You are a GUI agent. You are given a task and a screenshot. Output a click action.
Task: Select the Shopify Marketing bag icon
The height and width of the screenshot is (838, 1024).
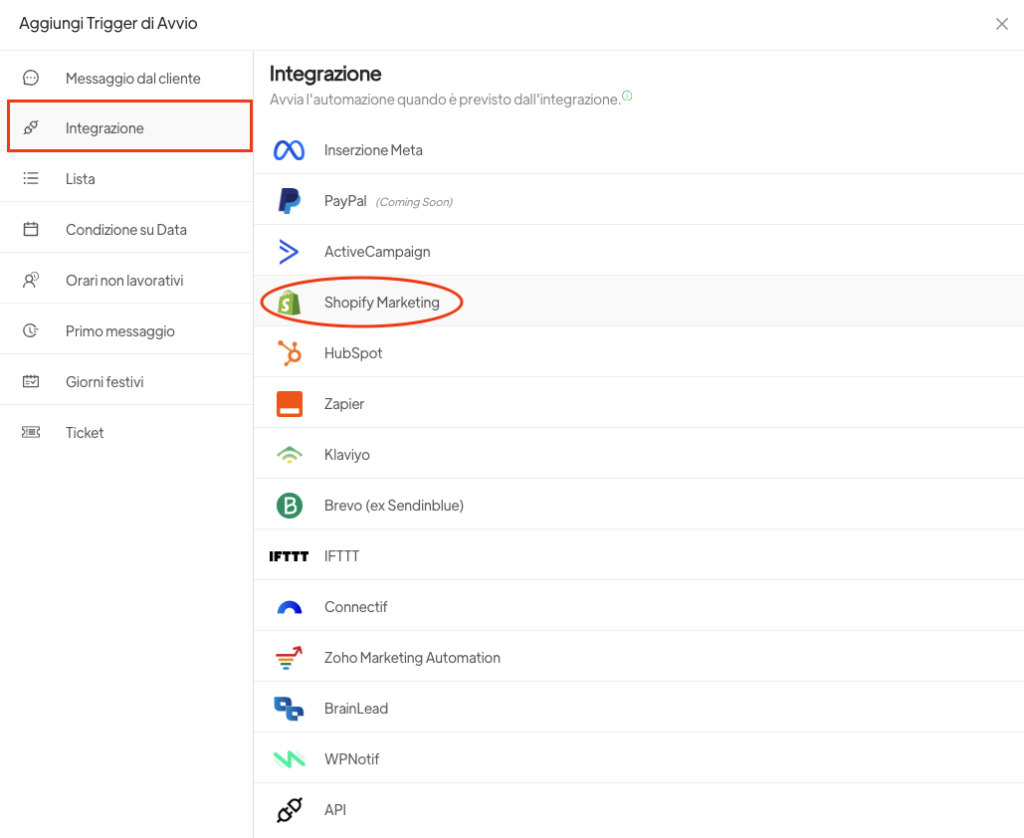289,302
